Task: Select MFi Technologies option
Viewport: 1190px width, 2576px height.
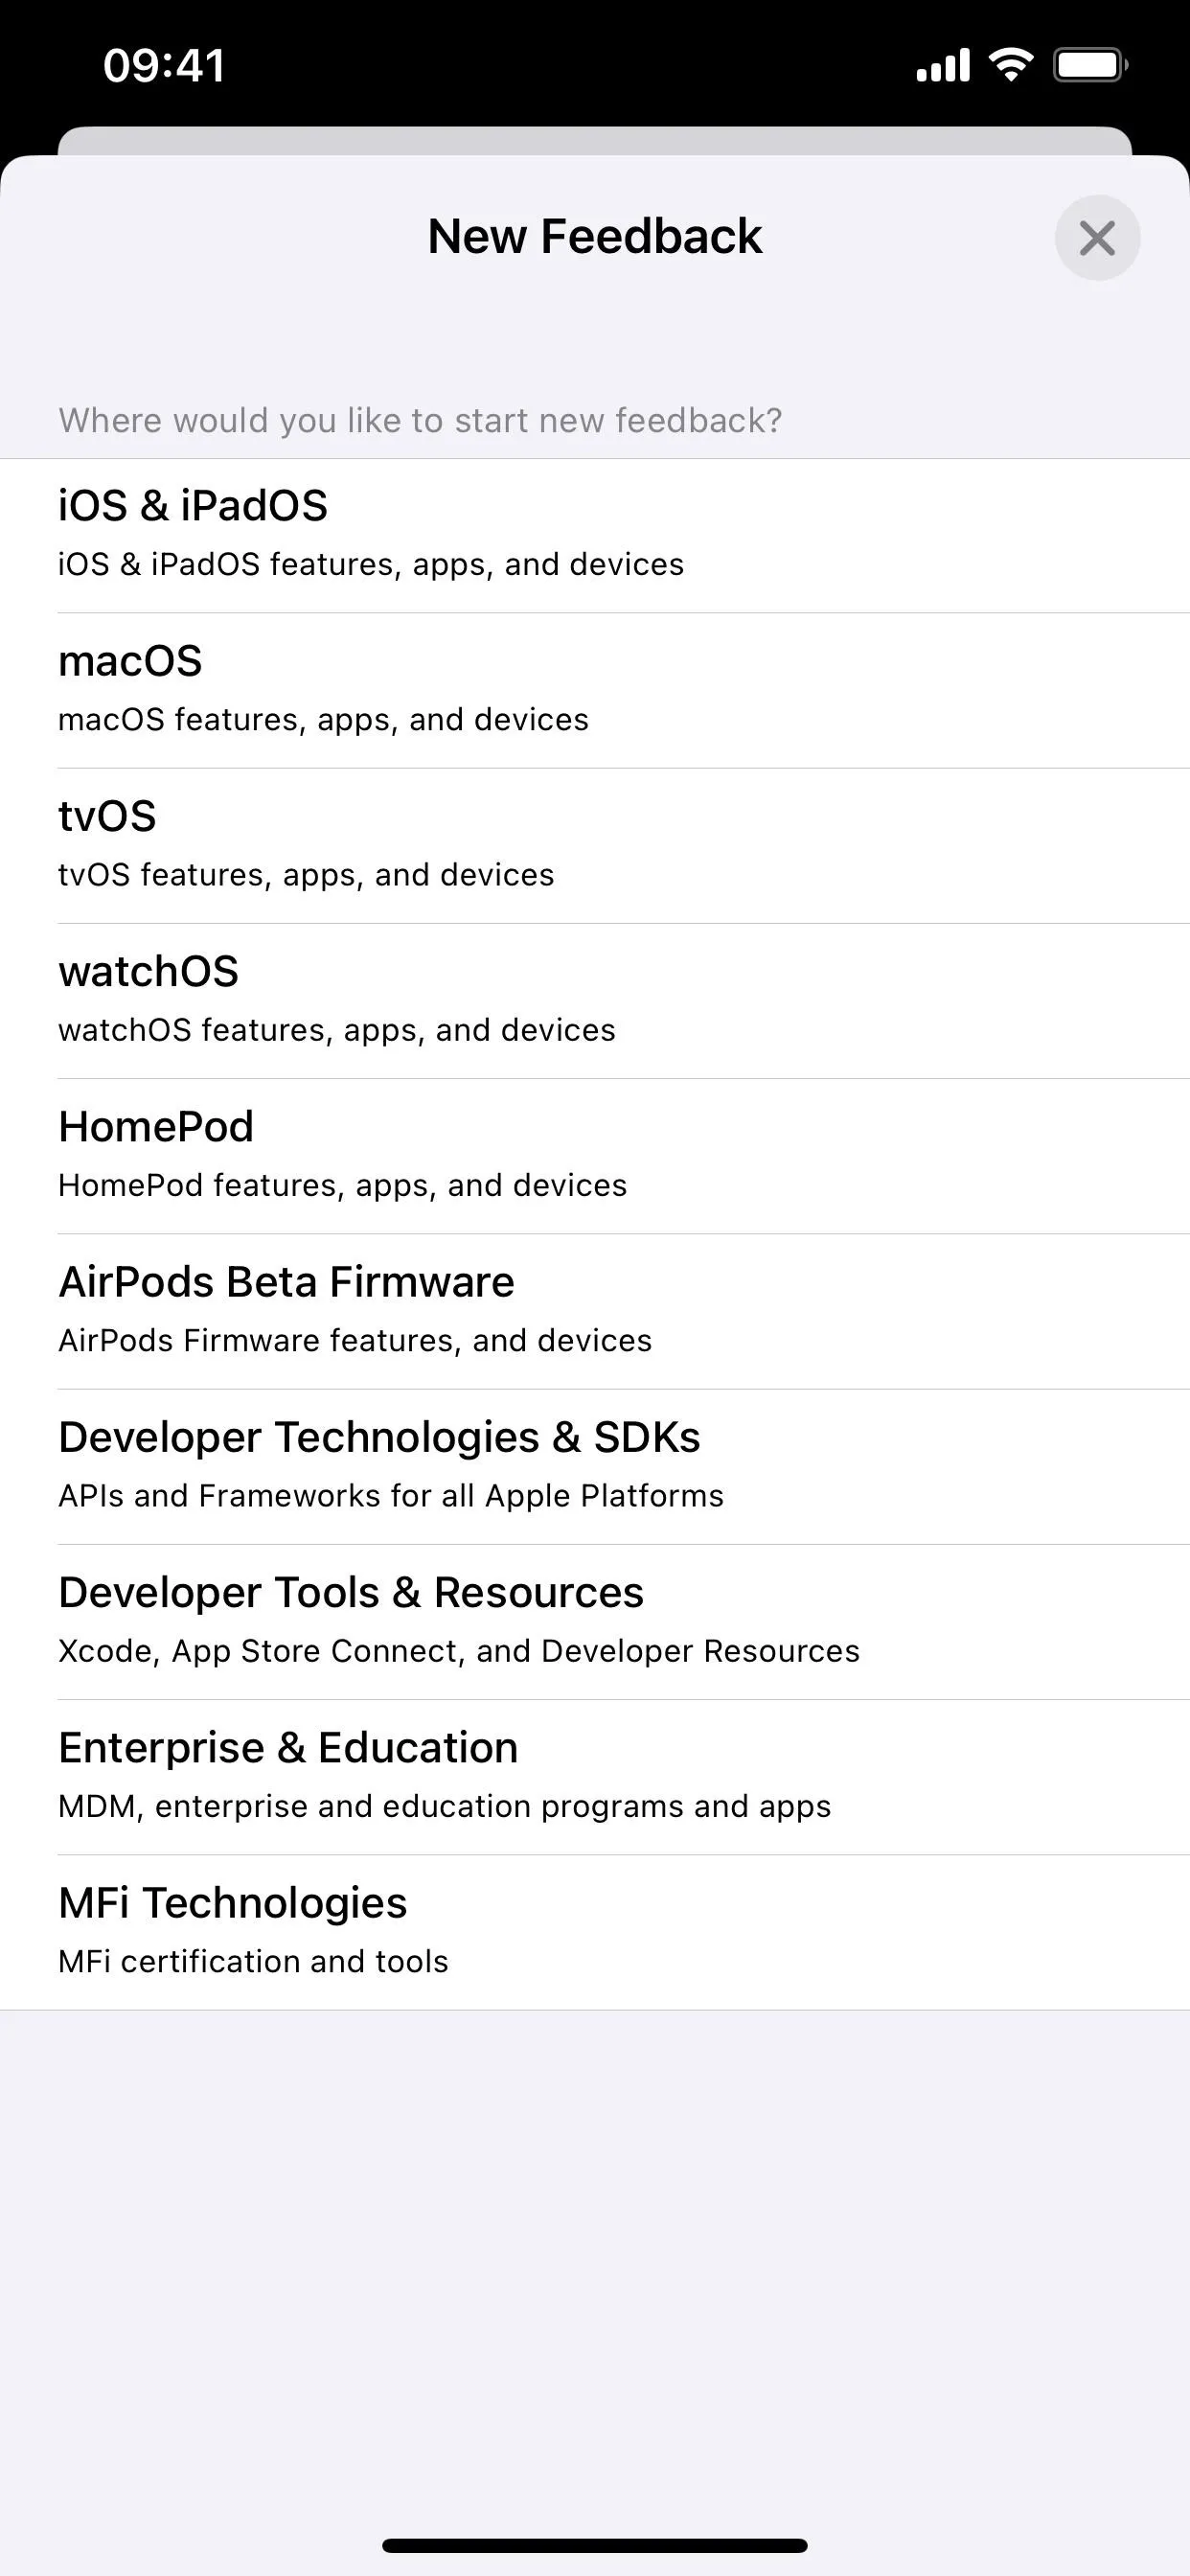Action: point(595,1932)
